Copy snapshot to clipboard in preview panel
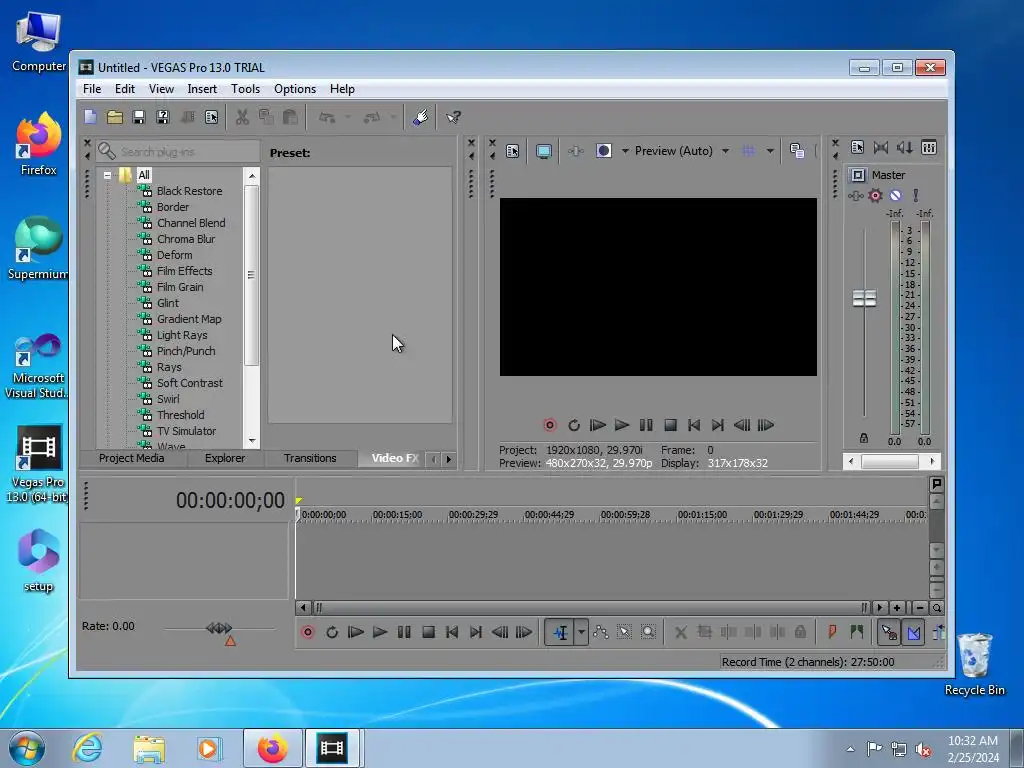 [797, 151]
